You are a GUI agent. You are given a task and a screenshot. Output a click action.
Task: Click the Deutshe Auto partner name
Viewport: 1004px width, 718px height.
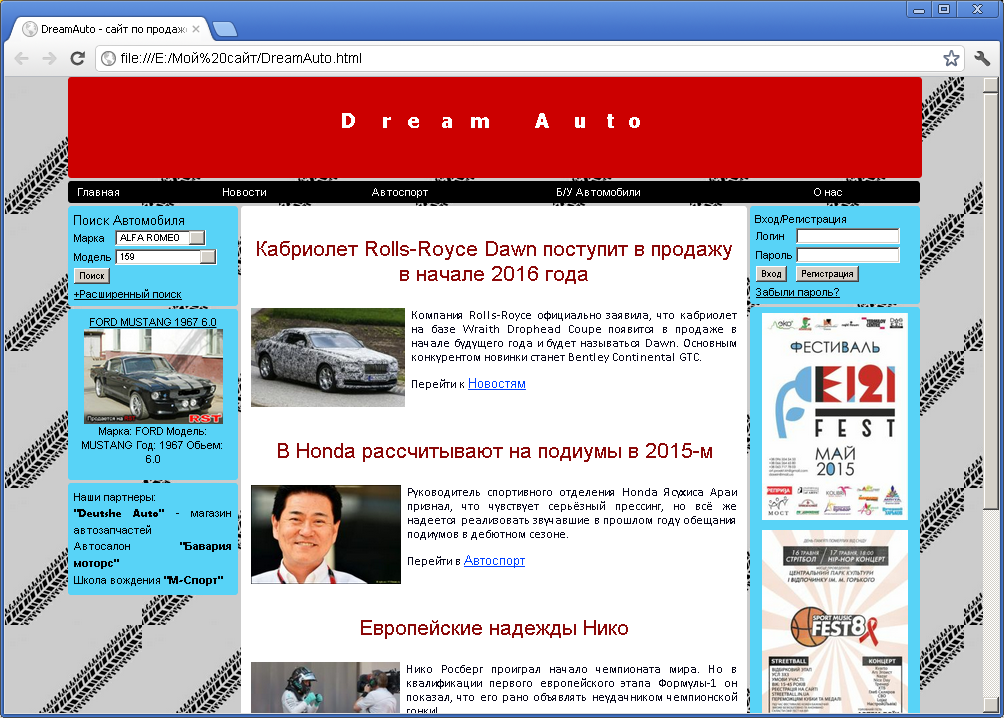[x=119, y=513]
